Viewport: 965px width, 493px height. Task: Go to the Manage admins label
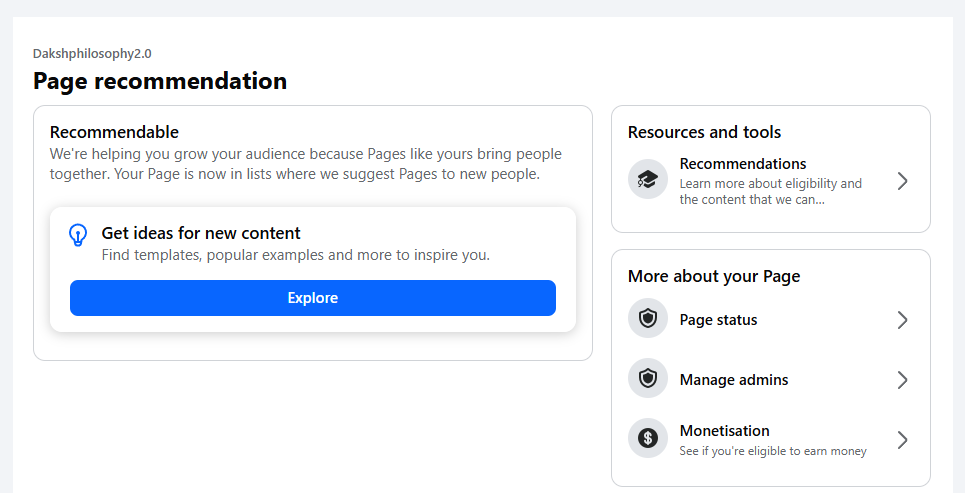tap(733, 380)
